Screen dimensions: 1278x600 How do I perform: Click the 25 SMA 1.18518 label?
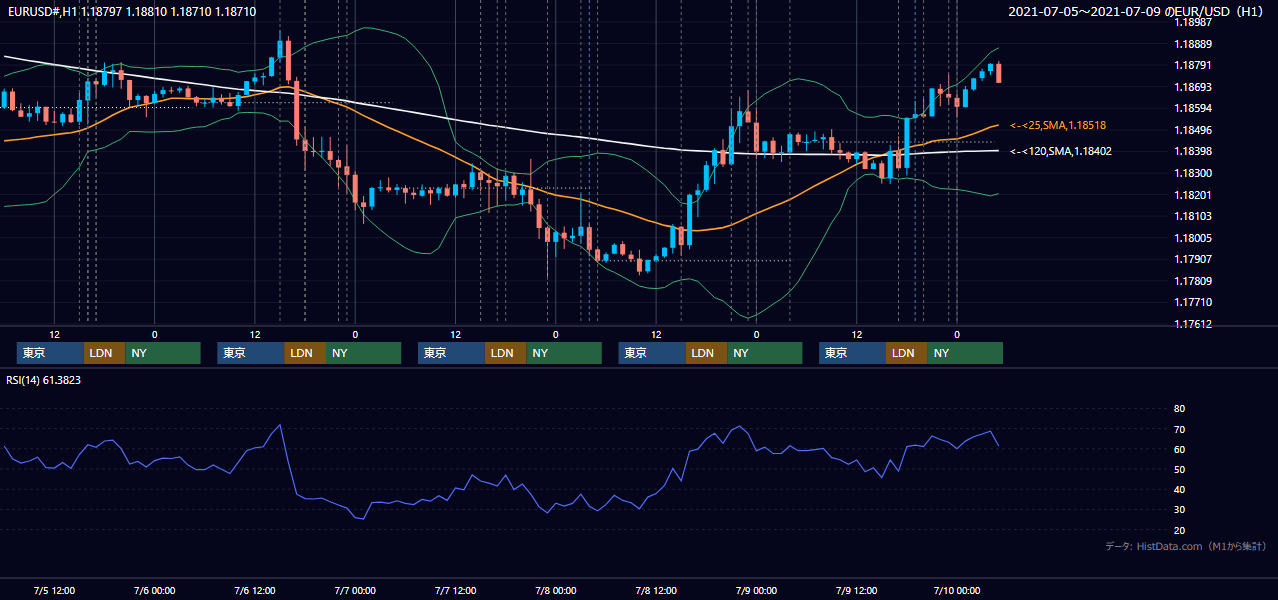tap(1058, 125)
